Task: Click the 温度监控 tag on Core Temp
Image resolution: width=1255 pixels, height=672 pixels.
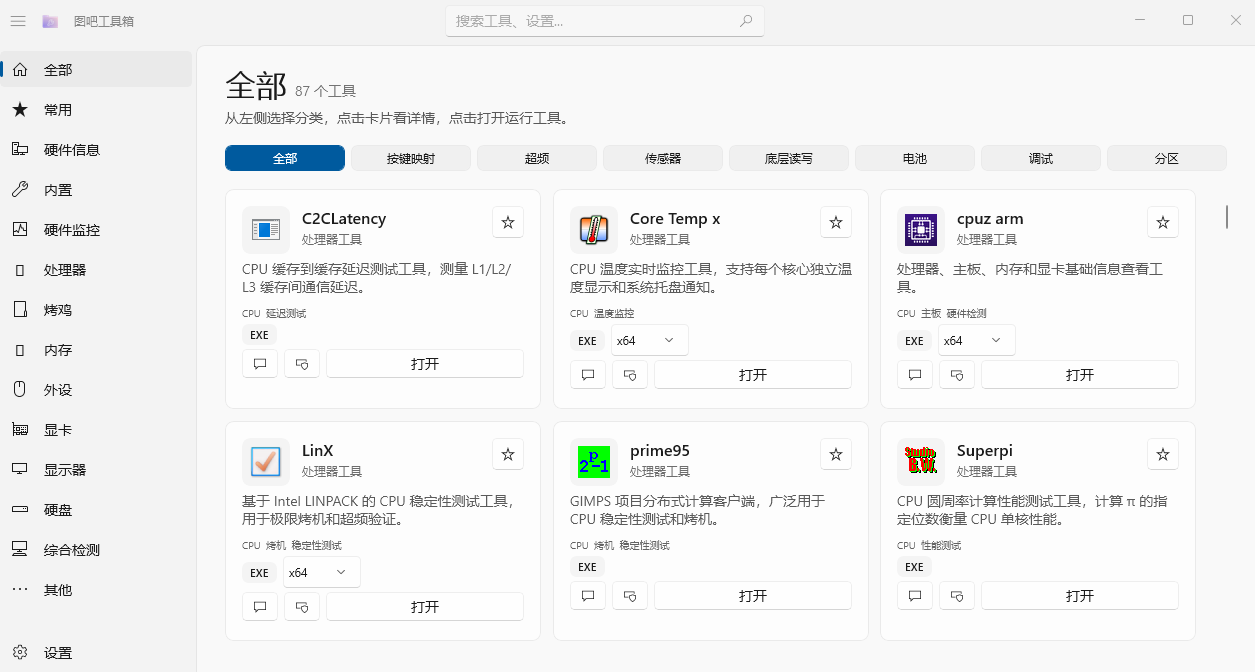Action: tap(614, 313)
